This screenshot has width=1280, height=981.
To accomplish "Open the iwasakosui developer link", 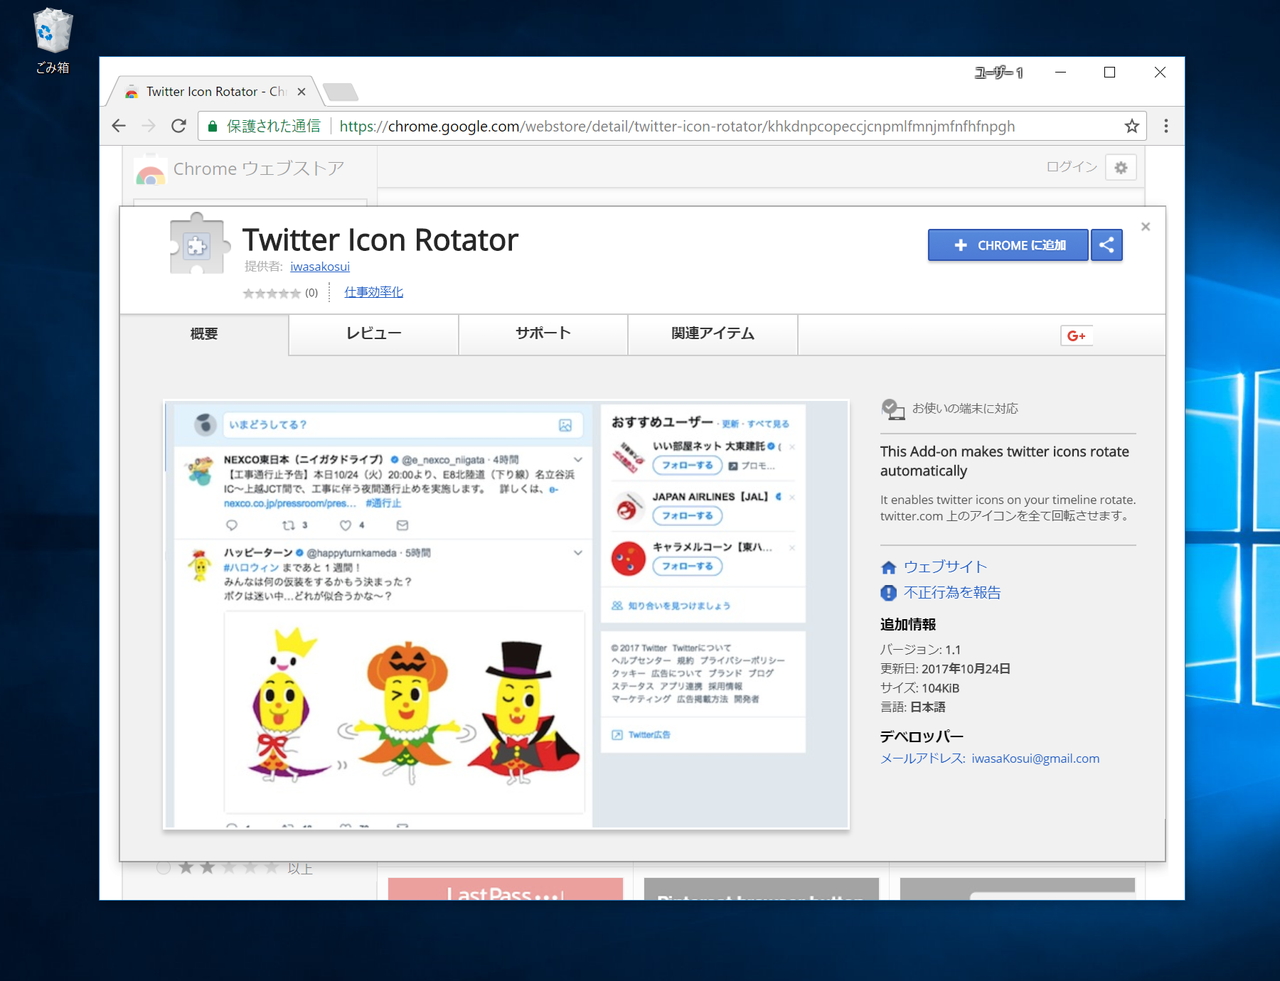I will [x=319, y=266].
